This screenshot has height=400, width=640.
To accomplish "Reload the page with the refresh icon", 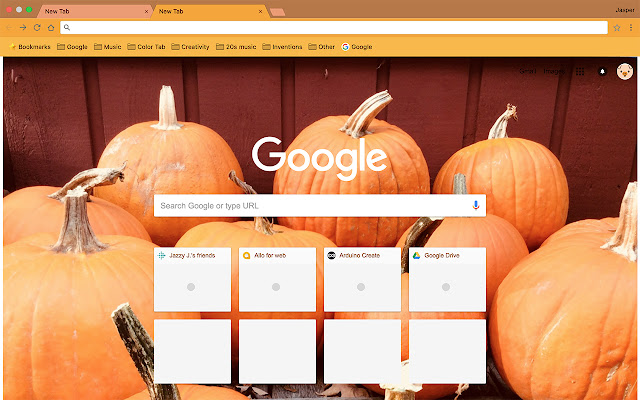I will (x=37, y=27).
